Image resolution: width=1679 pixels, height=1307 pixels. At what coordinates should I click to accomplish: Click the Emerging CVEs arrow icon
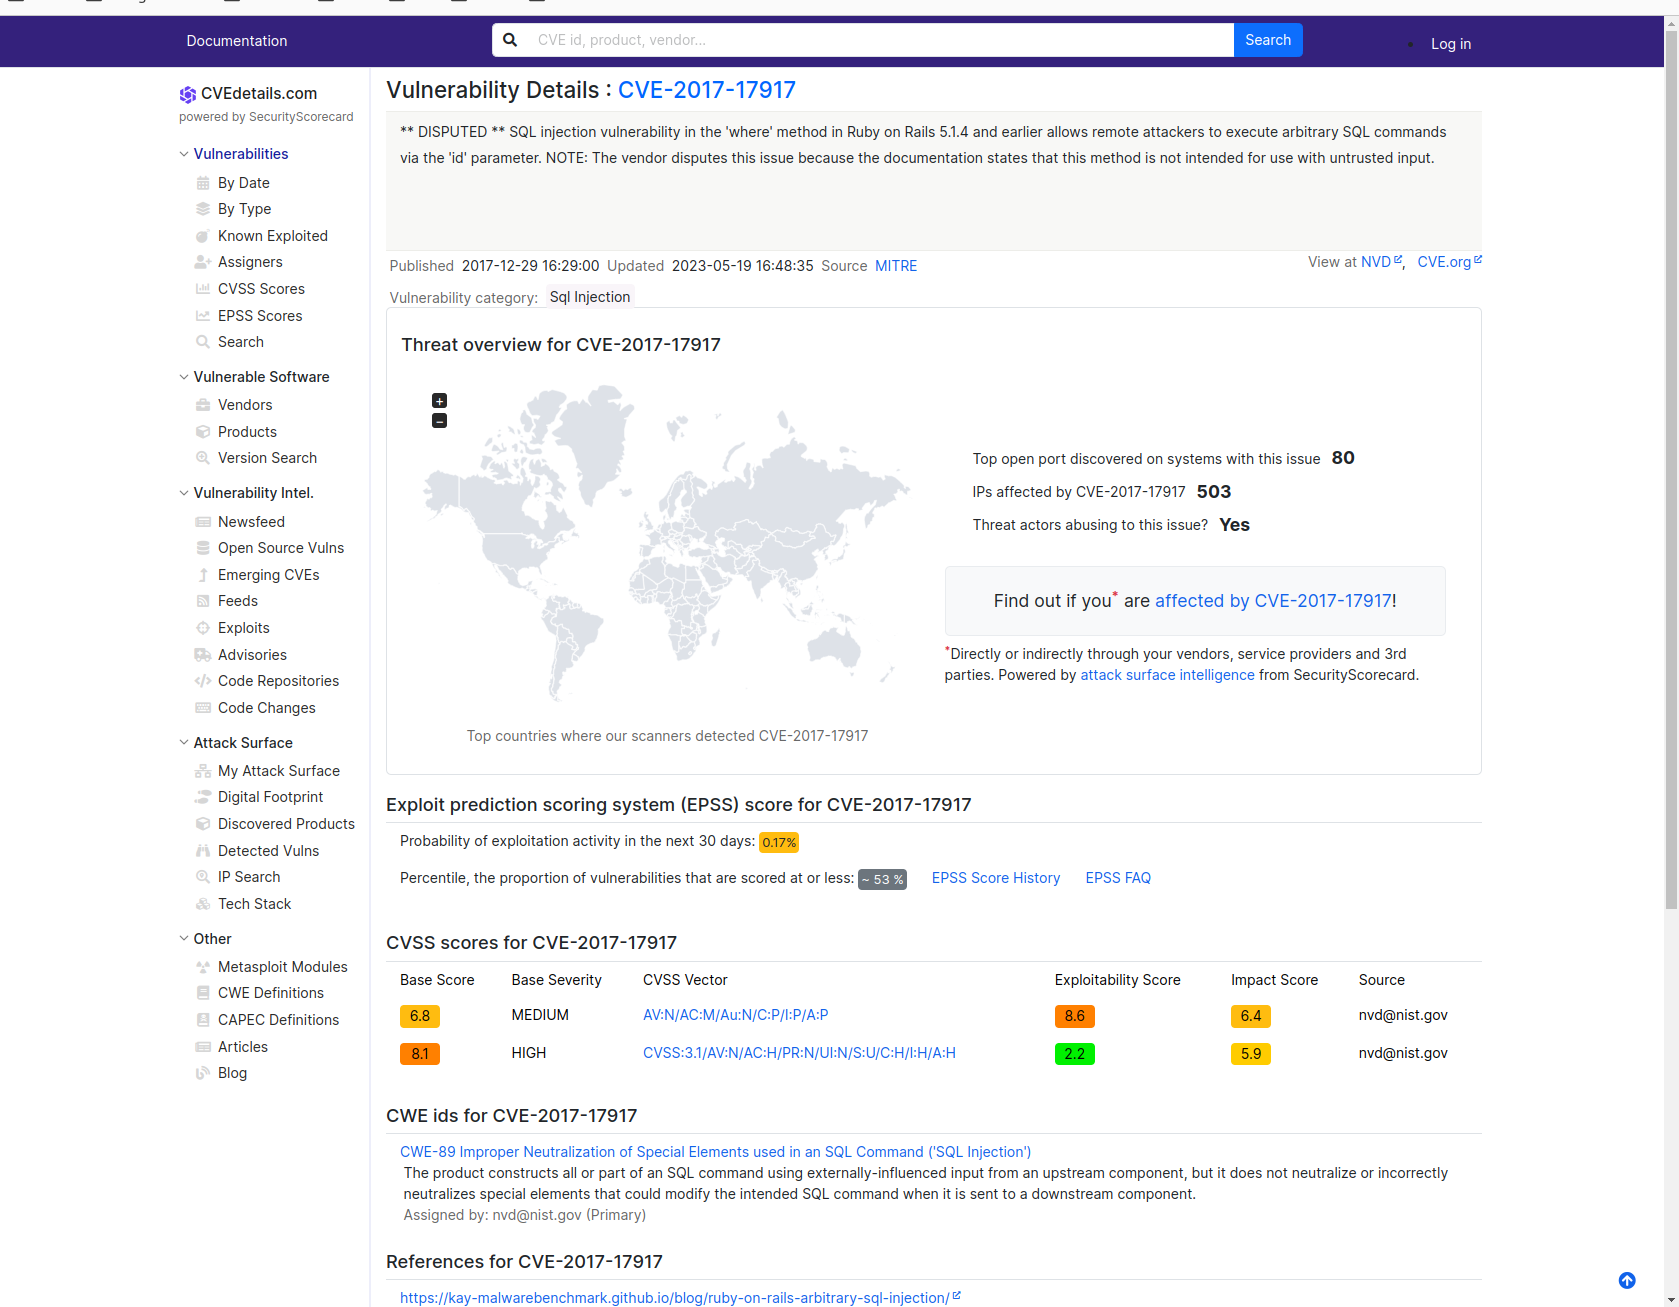(x=203, y=575)
